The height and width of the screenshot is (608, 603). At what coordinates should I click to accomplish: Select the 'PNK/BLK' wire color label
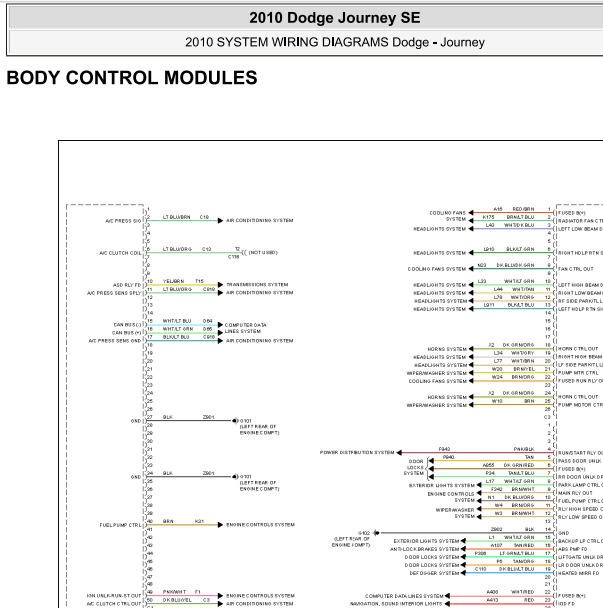click(x=524, y=449)
